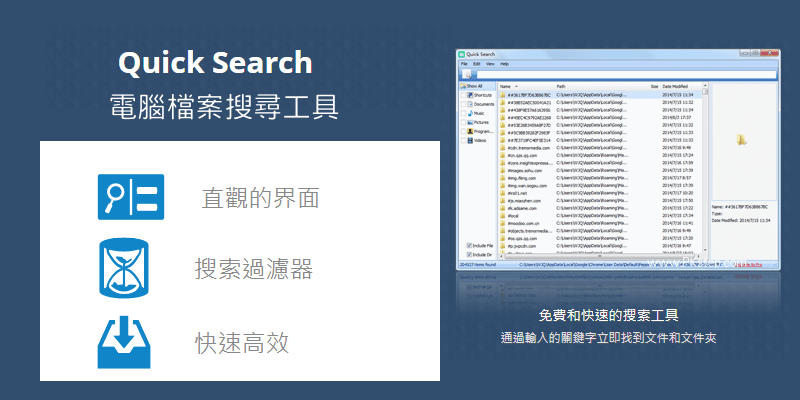
Task: Uncheck the Include File checkbox
Action: [469, 245]
